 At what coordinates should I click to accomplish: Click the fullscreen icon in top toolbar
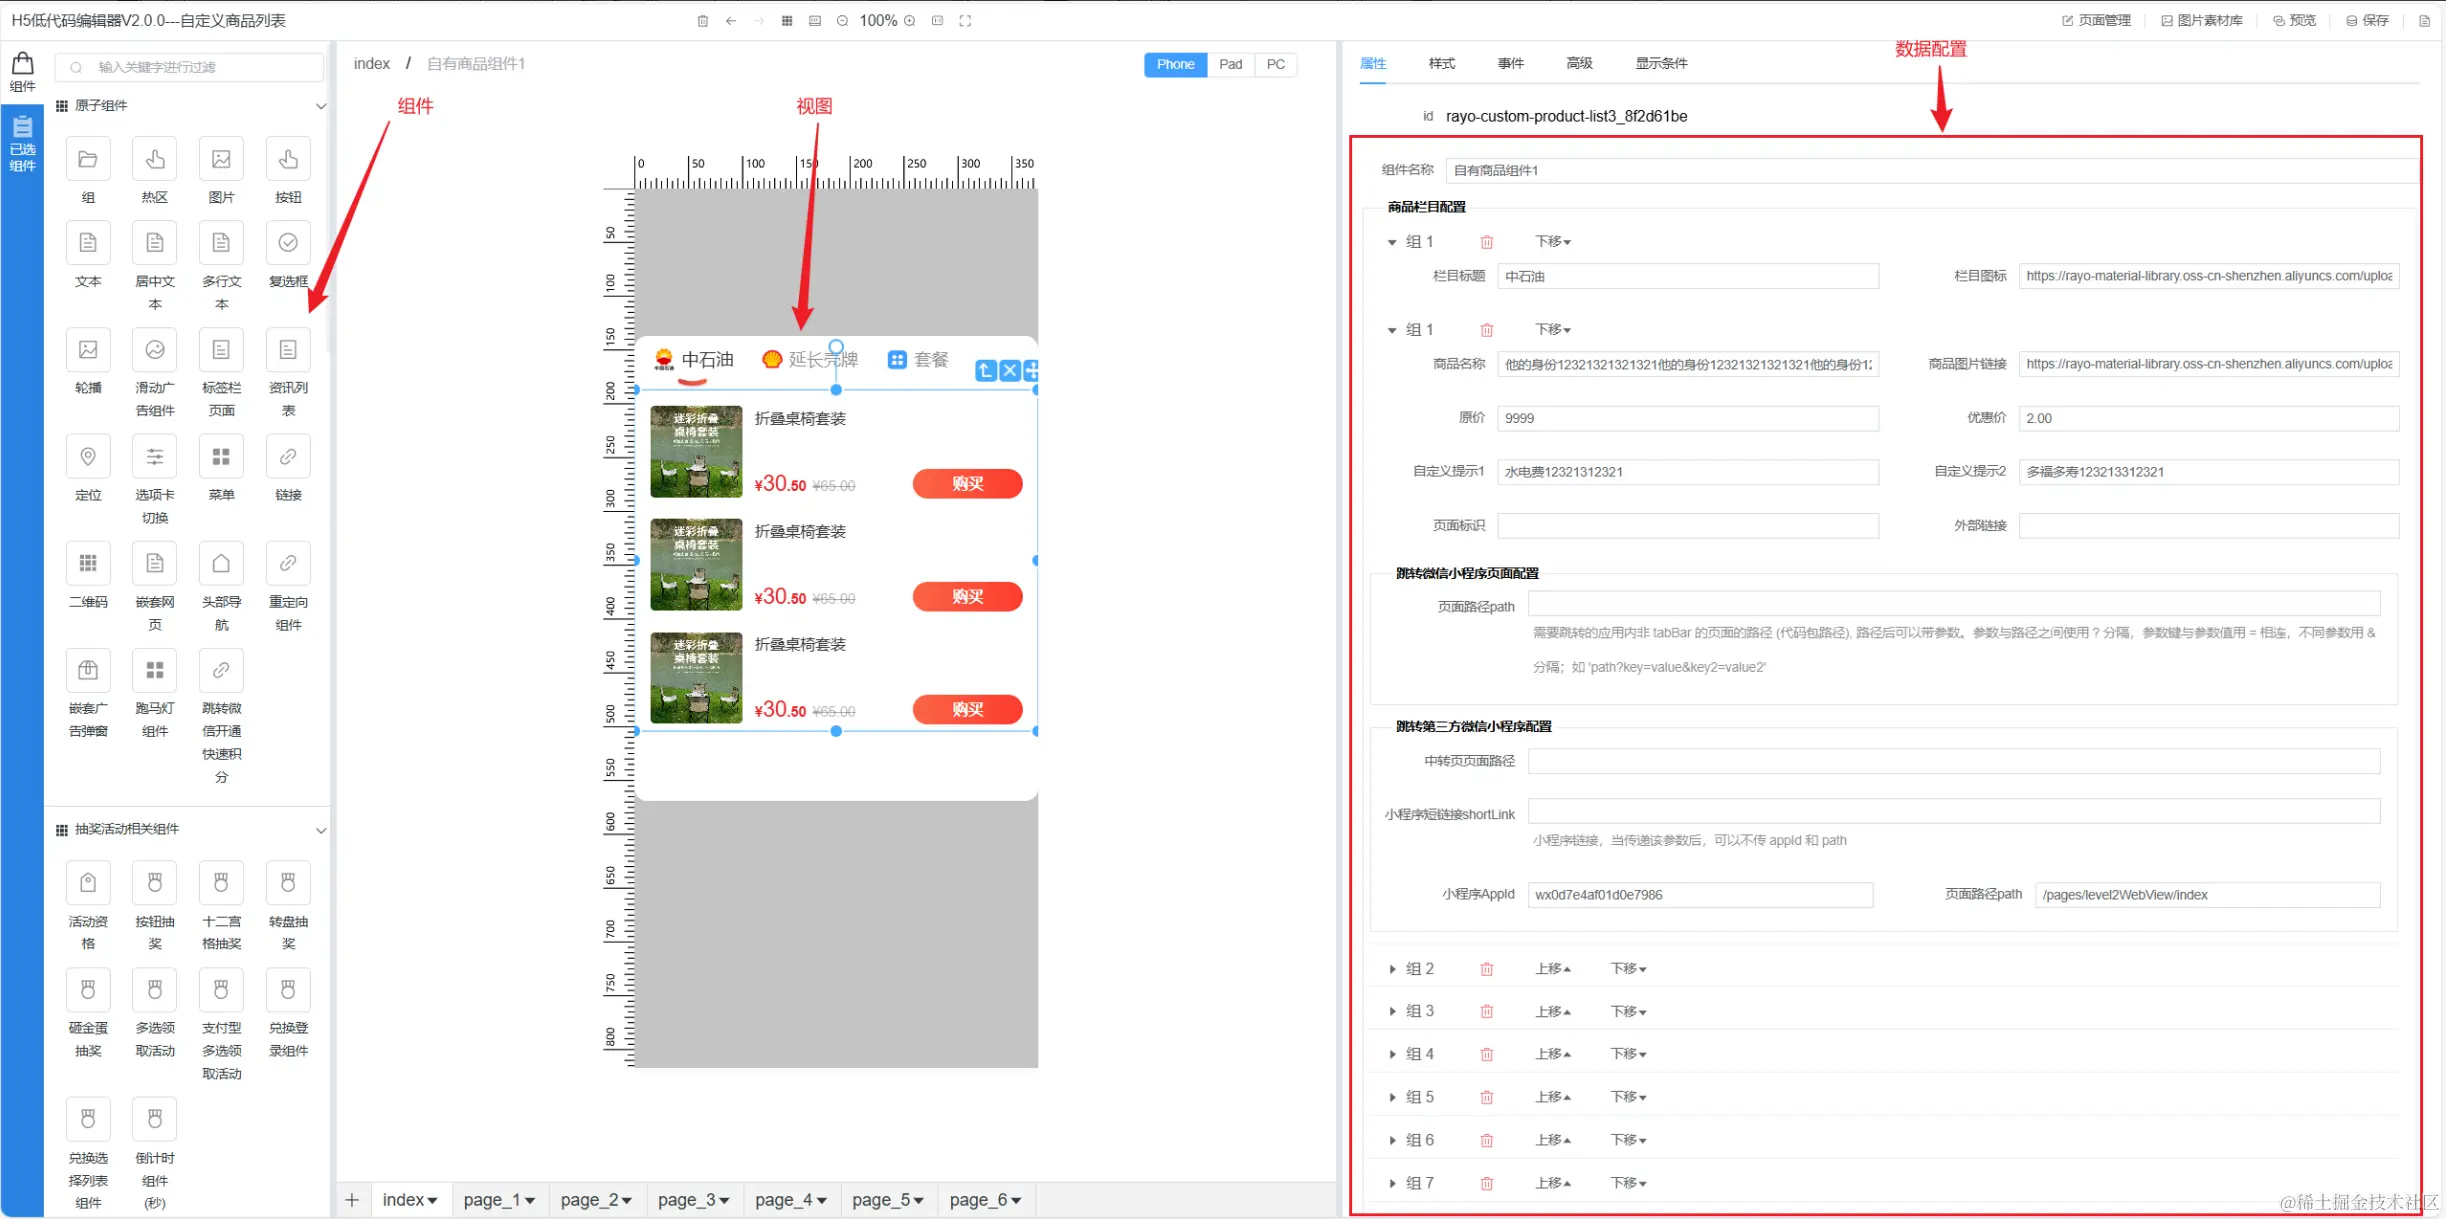pos(965,21)
